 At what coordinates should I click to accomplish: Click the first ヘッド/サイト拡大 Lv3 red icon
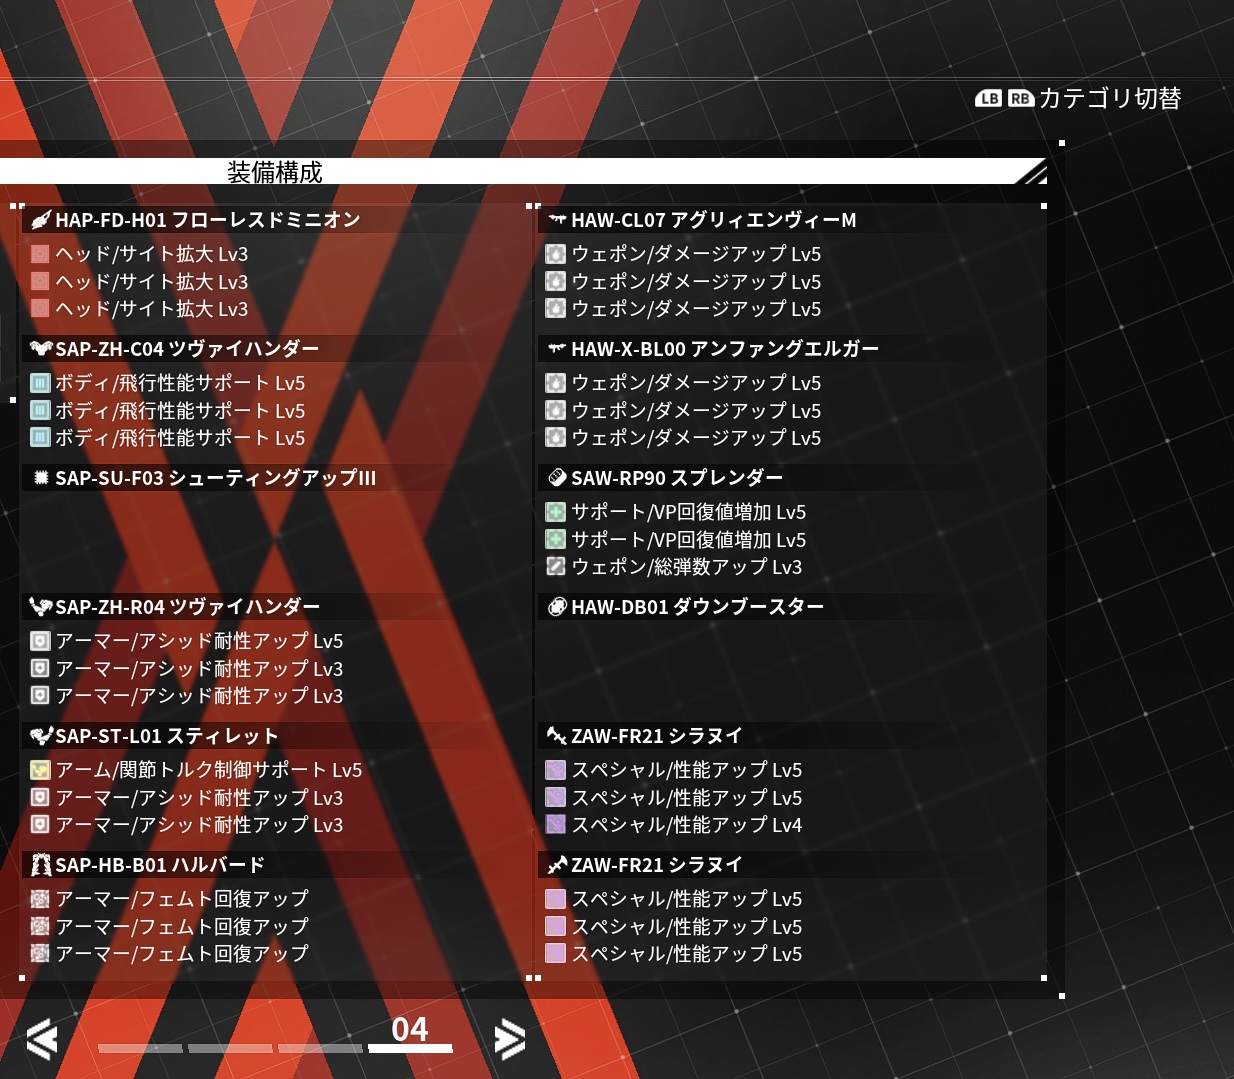coord(40,254)
